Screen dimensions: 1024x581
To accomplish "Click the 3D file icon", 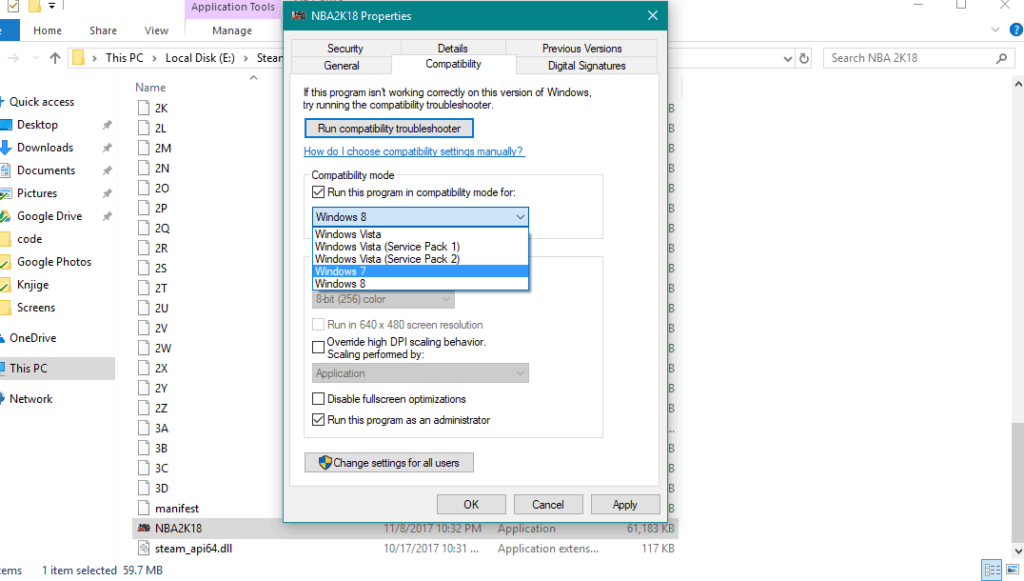I will [144, 488].
